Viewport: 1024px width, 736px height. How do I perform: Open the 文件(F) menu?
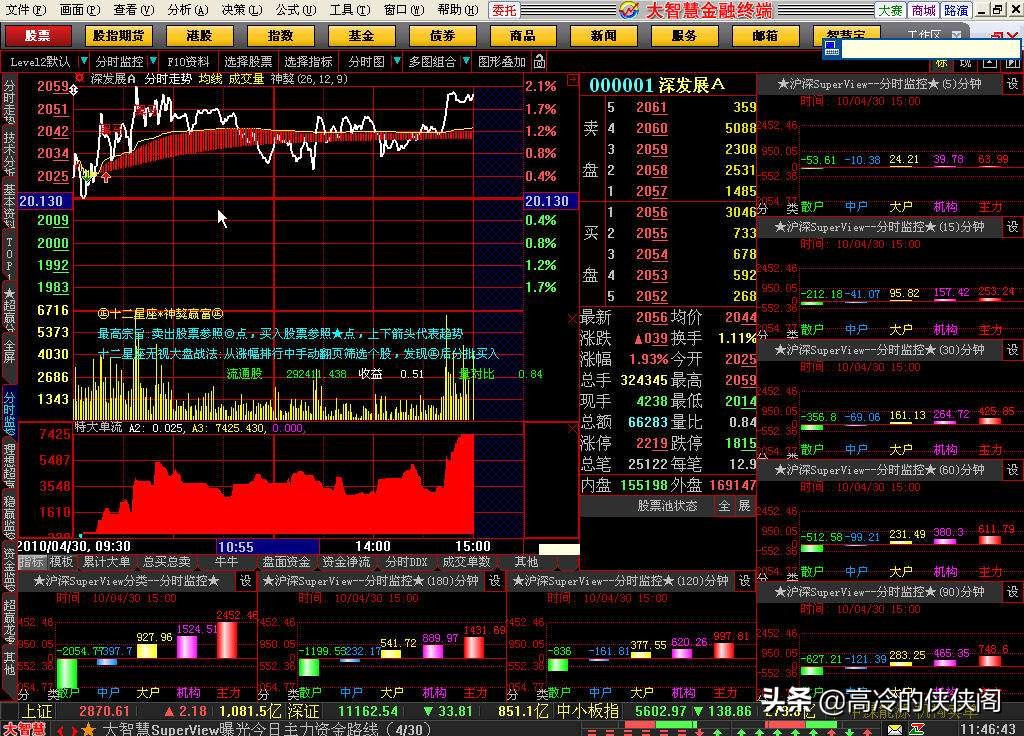(x=25, y=10)
